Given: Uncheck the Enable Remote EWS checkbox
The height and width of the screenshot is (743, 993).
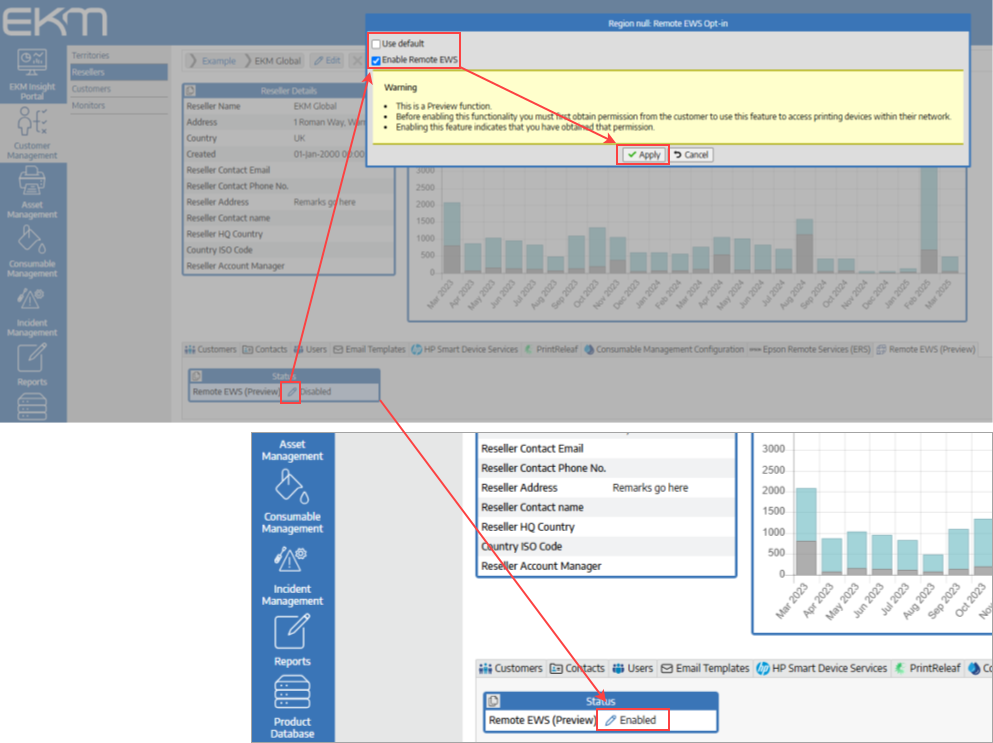Looking at the screenshot, I should coord(376,60).
